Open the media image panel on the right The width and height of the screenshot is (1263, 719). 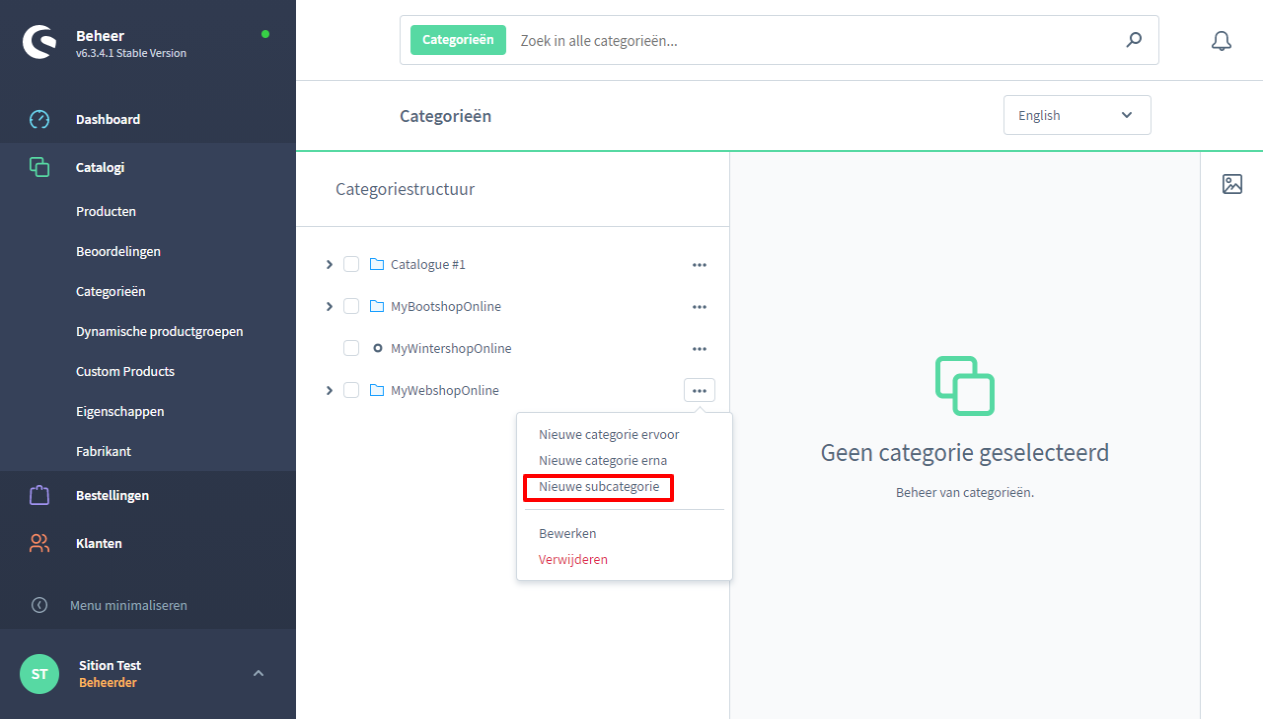click(x=1233, y=184)
